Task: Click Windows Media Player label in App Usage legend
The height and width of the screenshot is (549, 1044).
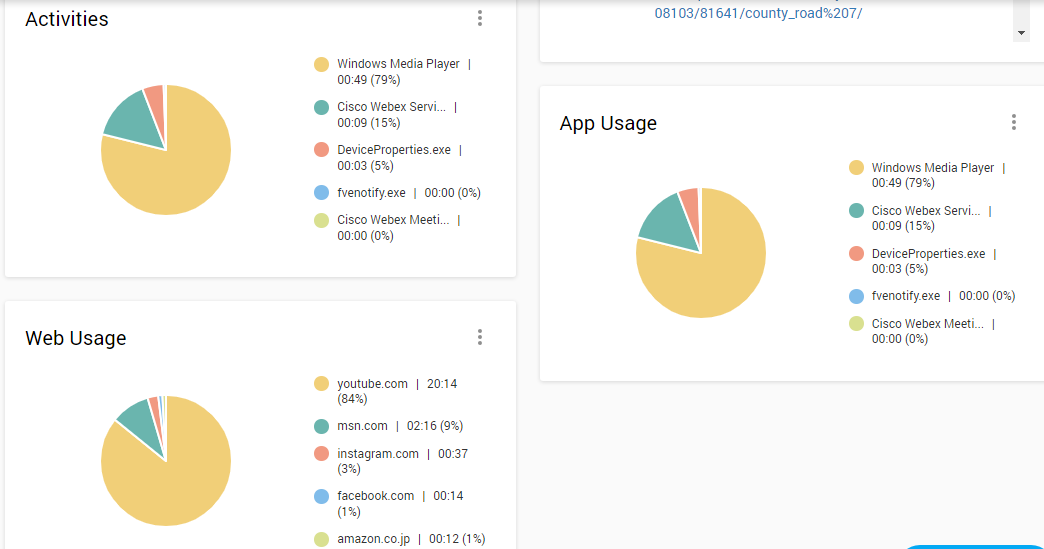Action: coord(933,168)
